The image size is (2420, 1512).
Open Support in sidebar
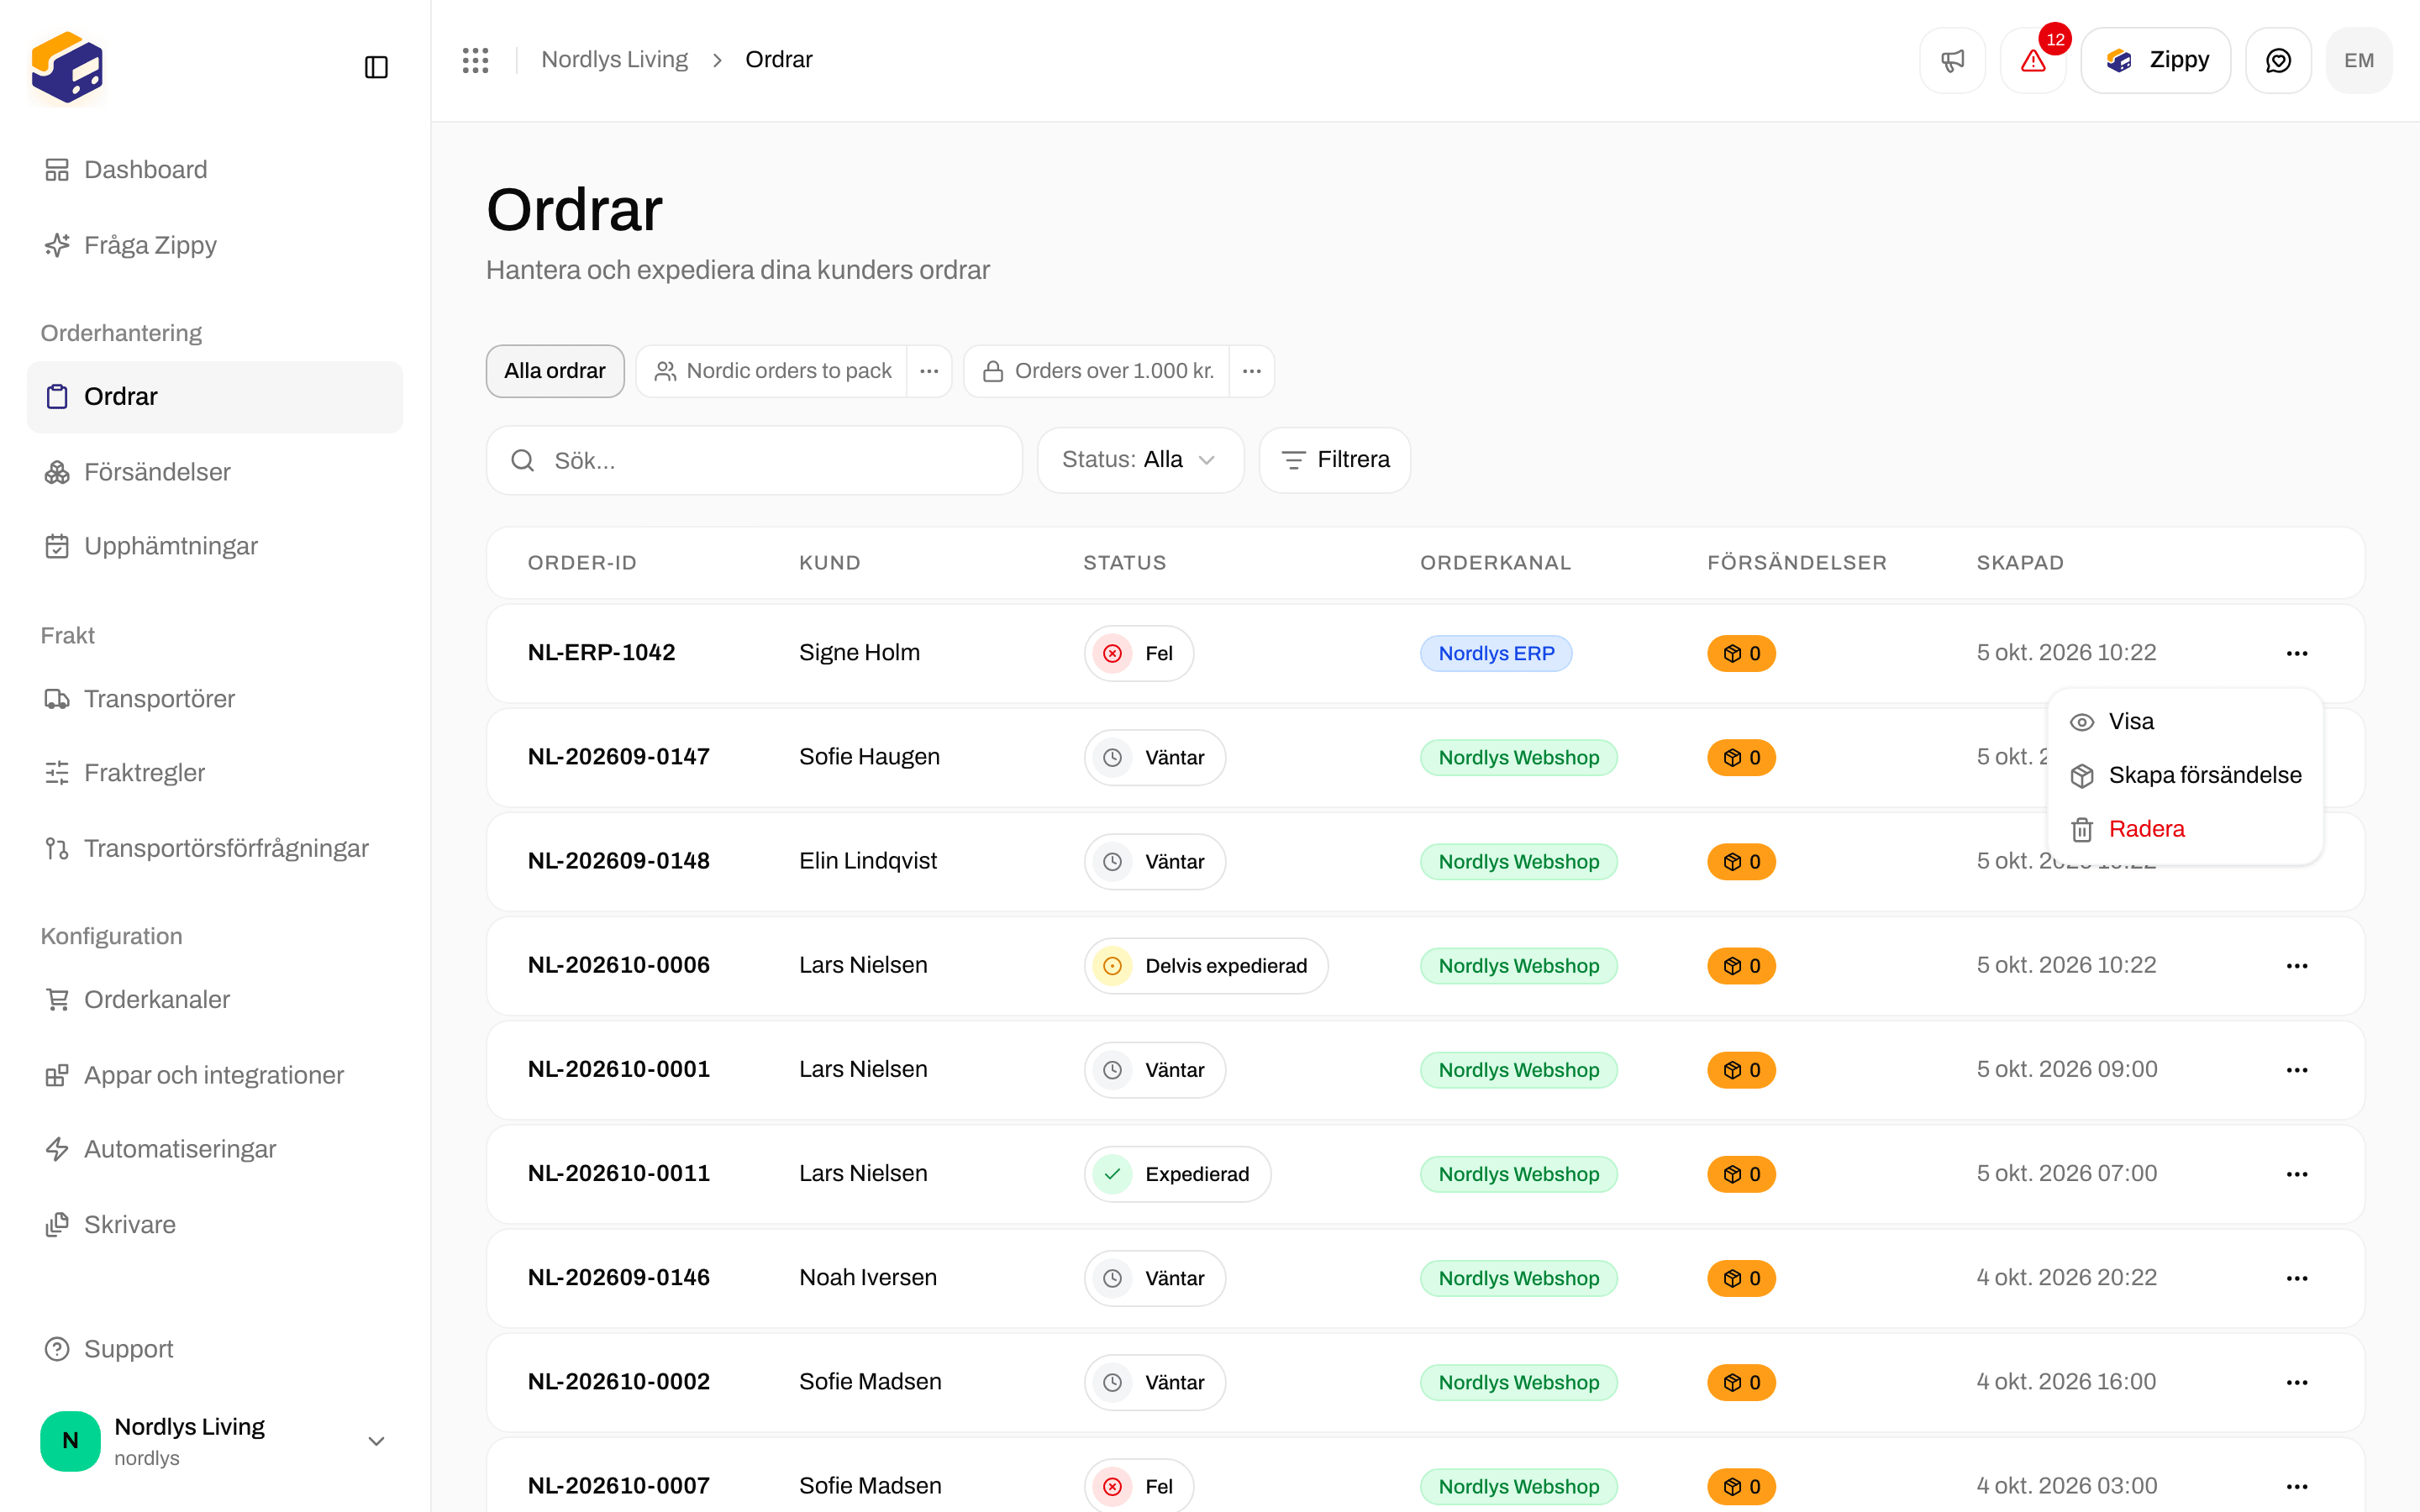click(x=214, y=1349)
